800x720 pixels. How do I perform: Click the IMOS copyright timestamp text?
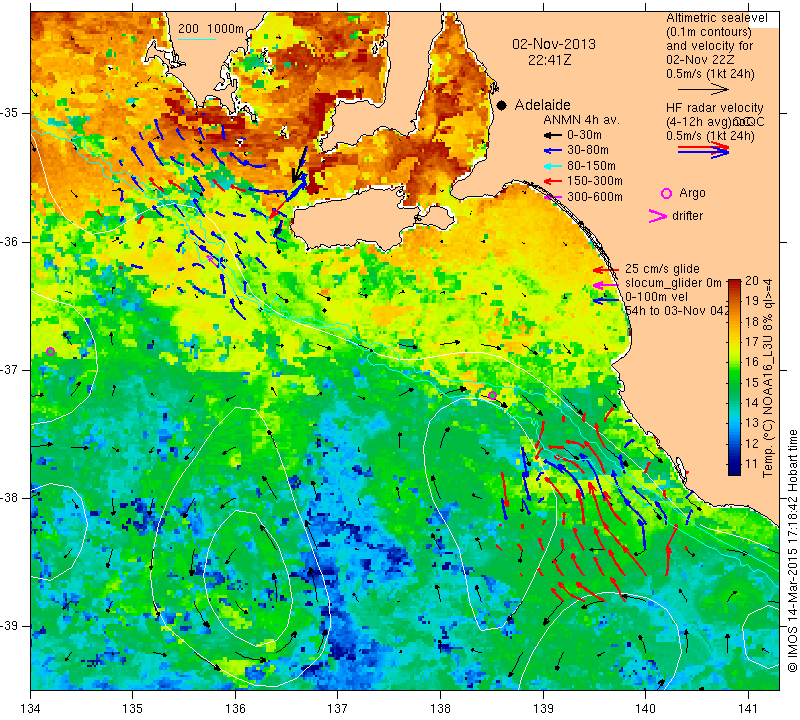click(792, 550)
